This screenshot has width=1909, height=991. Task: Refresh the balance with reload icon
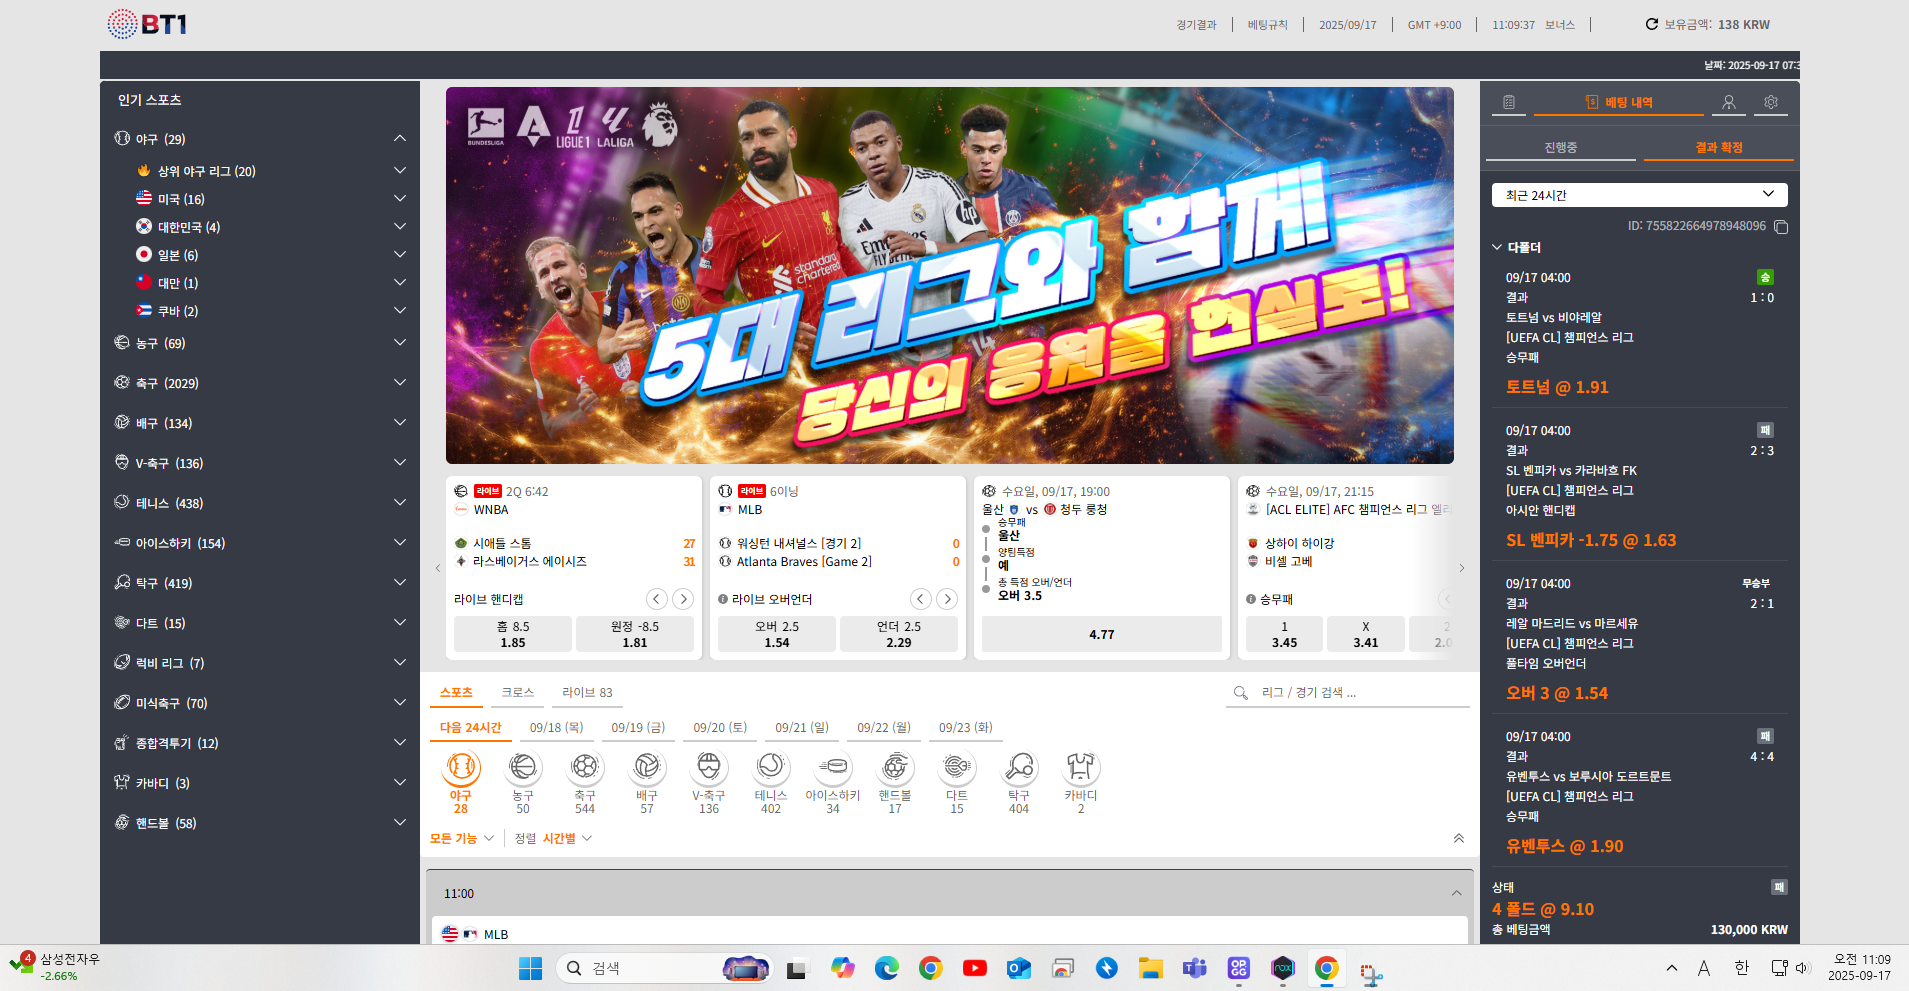[x=1651, y=24]
